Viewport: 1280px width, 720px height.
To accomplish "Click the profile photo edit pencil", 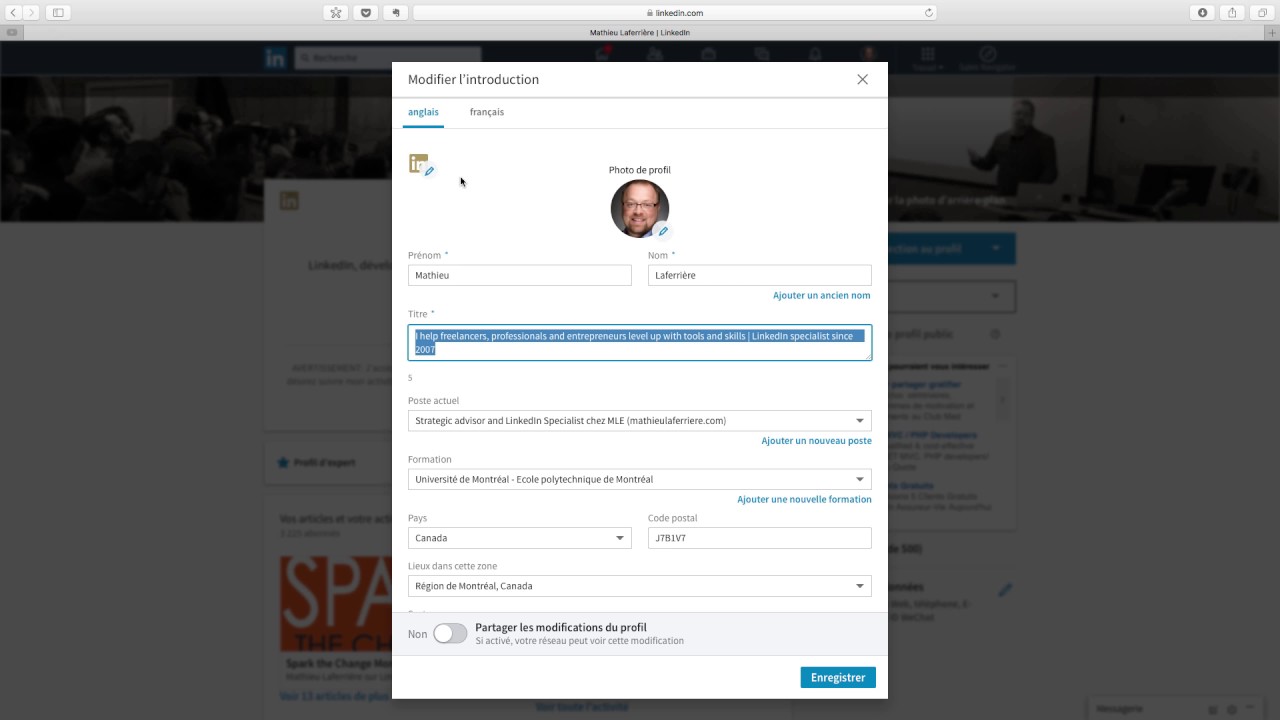I will pos(662,231).
